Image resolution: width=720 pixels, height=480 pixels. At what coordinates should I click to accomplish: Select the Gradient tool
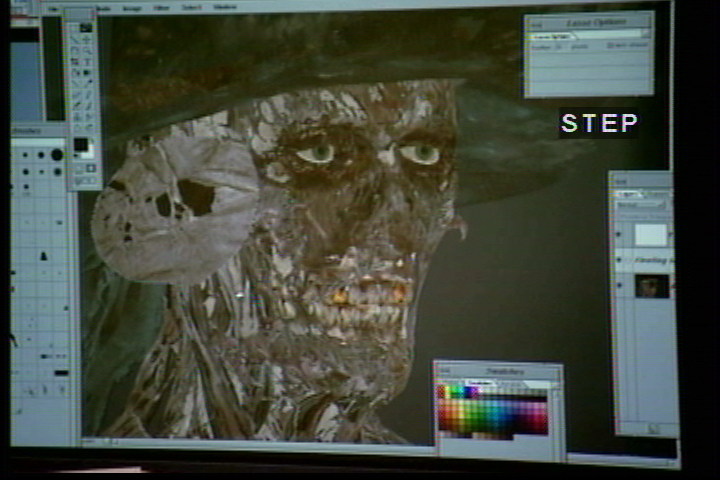[86, 73]
